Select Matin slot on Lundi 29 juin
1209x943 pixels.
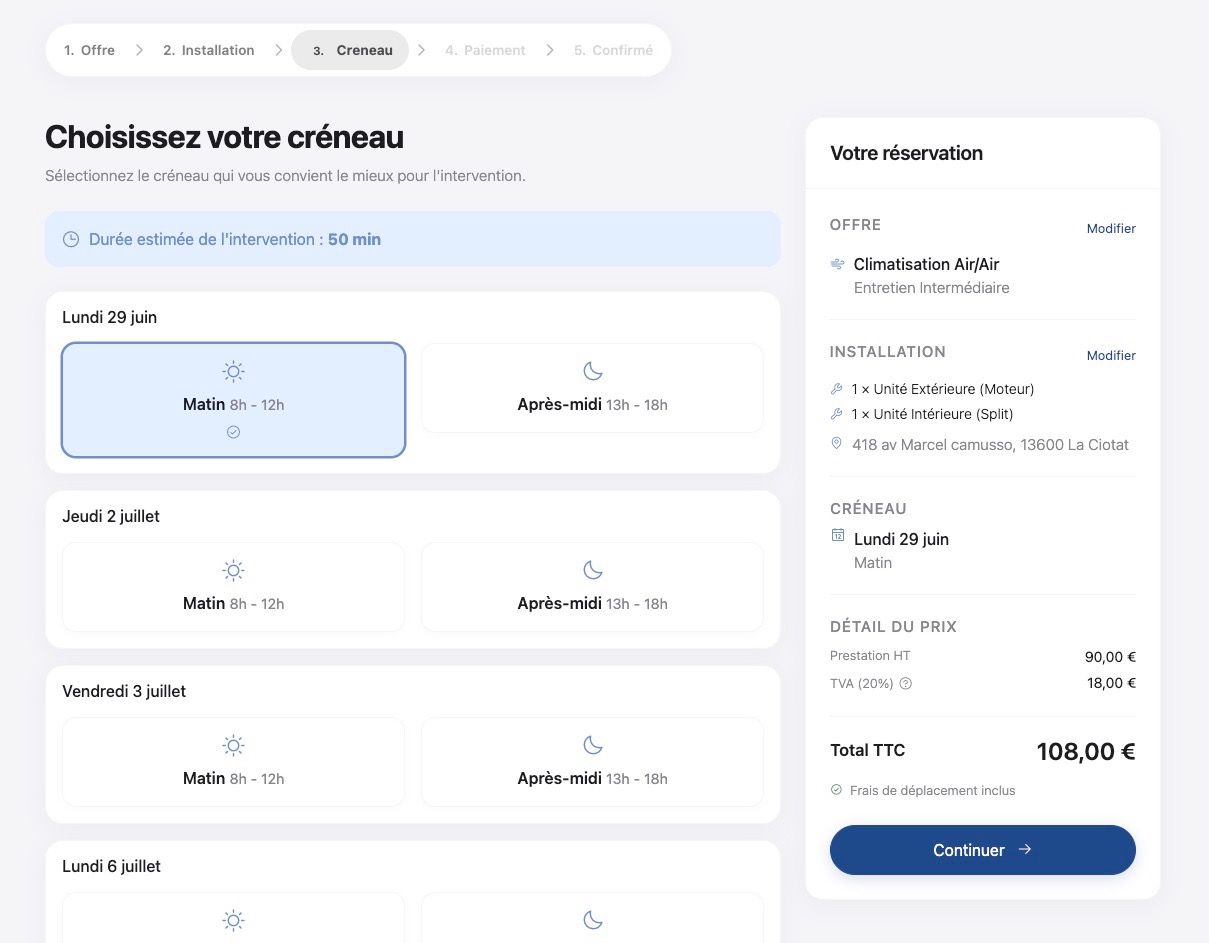pos(233,400)
